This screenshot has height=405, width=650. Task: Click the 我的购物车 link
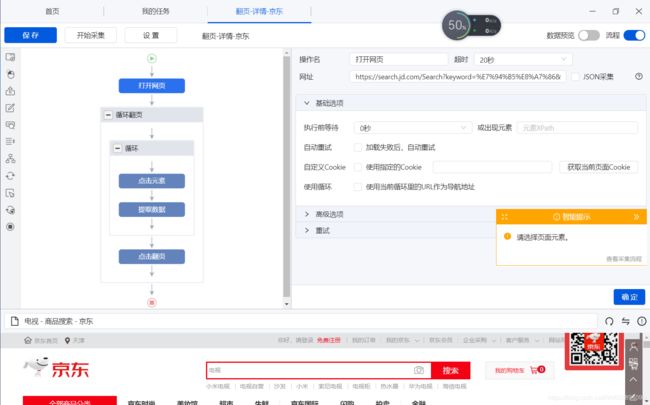pos(509,370)
